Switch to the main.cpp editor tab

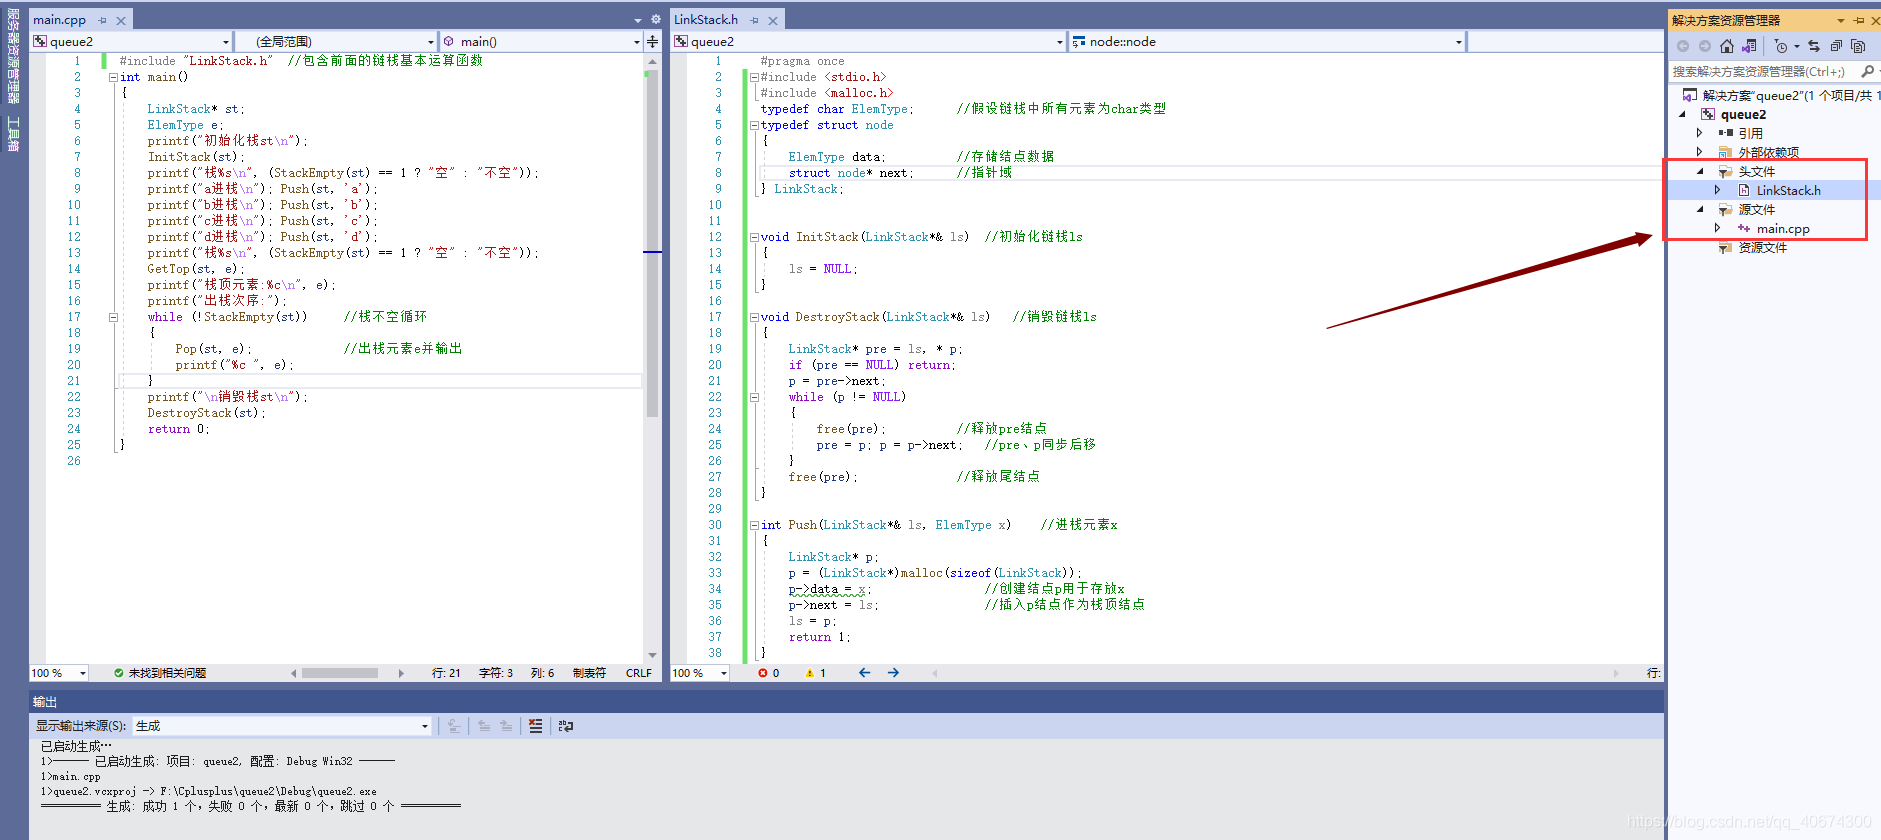pos(60,20)
